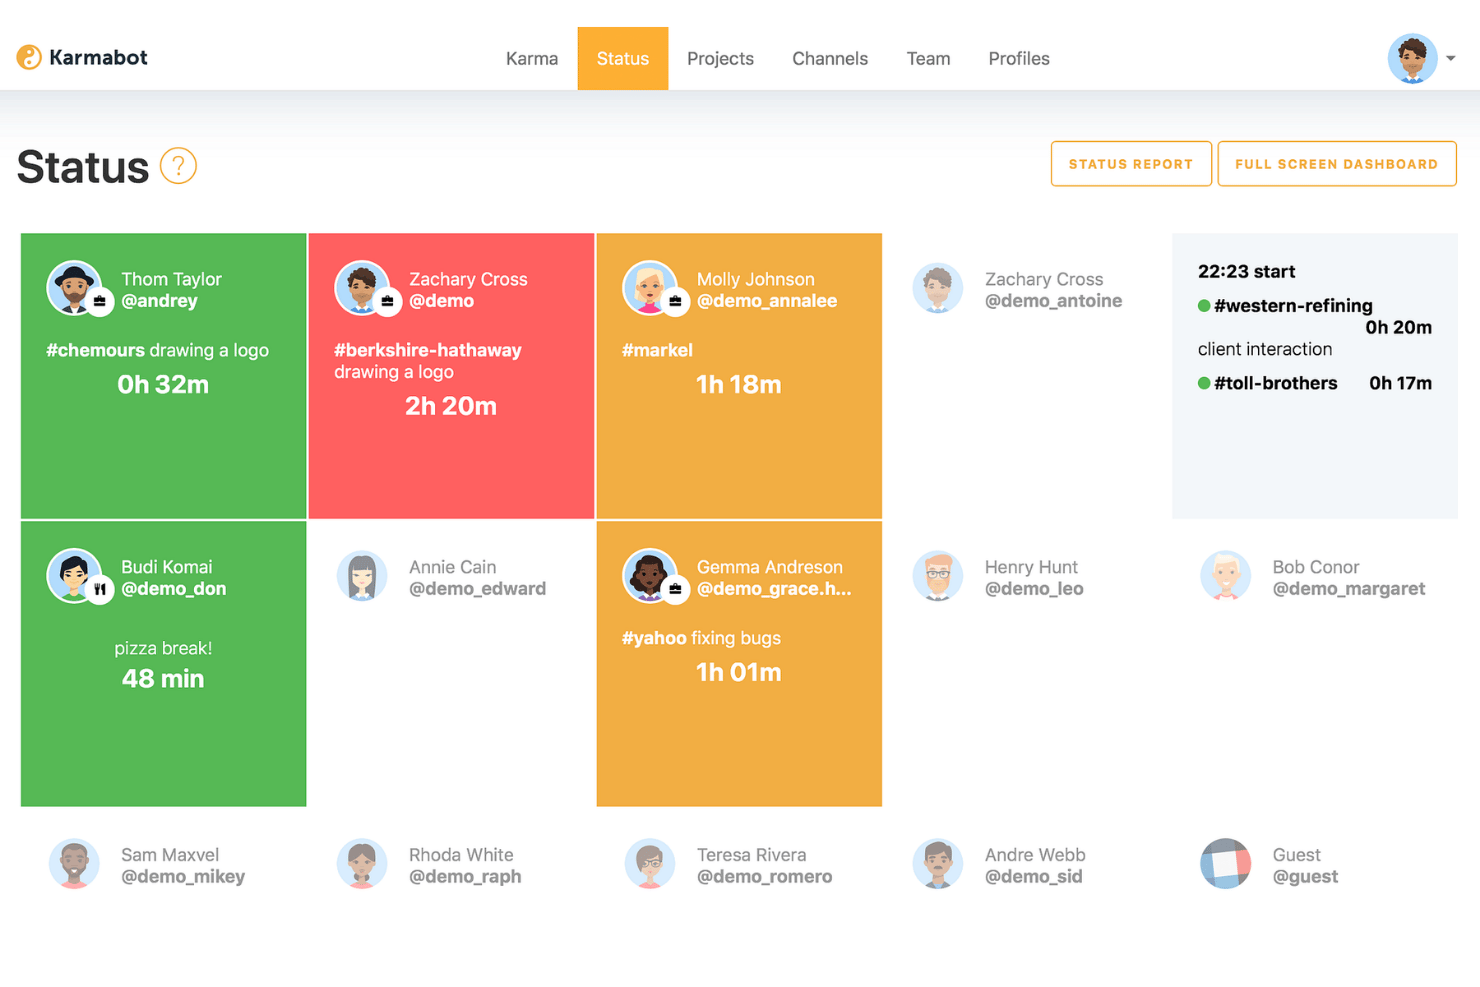This screenshot has width=1480, height=987.
Task: Click briefcase badge on Thom Taylor's avatar
Action: tap(100, 301)
